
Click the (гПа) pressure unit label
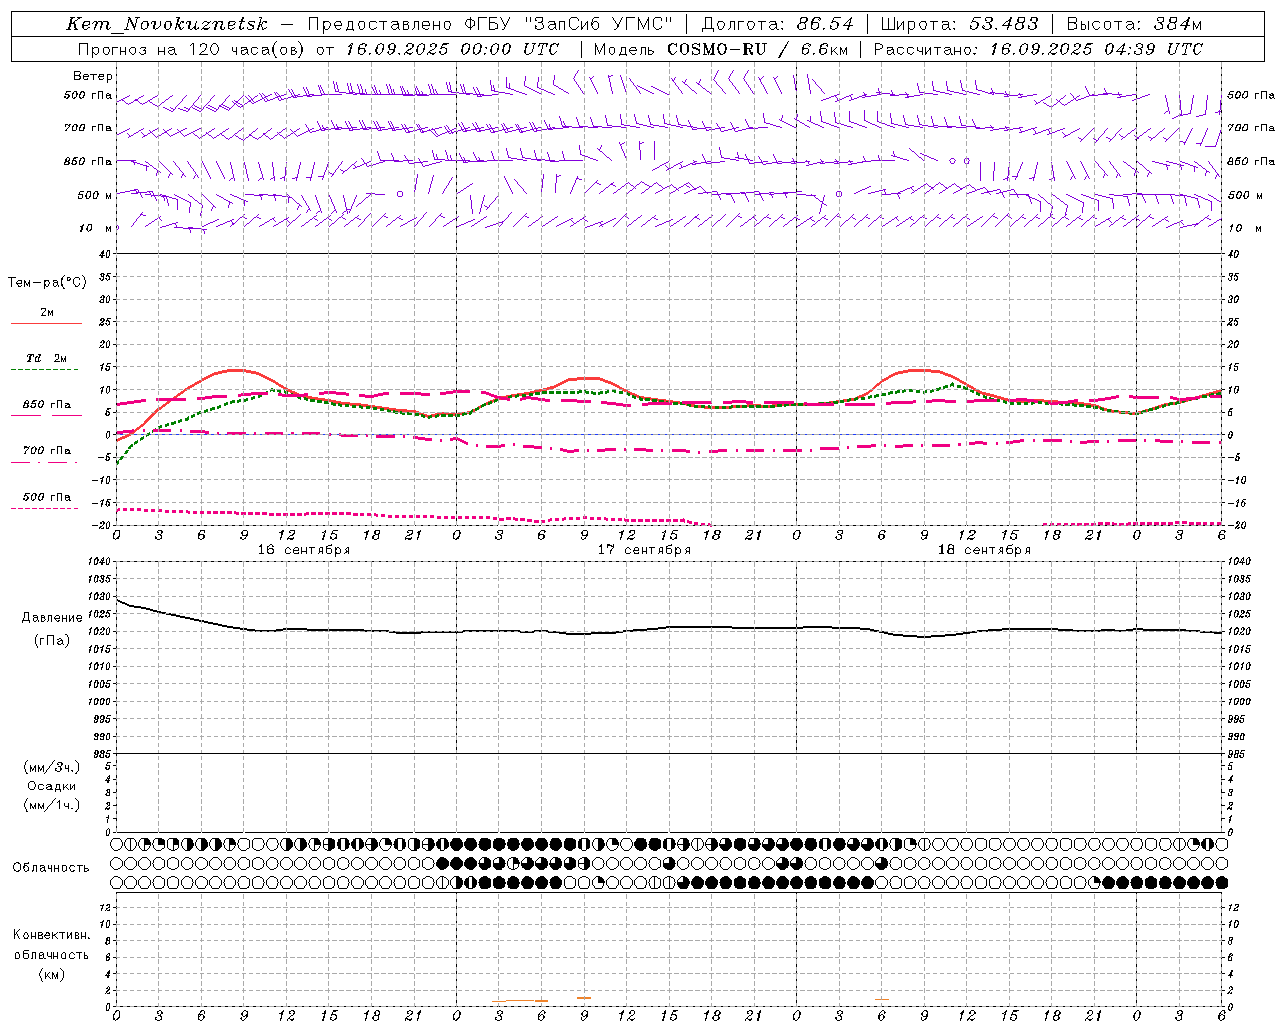[x=52, y=640]
